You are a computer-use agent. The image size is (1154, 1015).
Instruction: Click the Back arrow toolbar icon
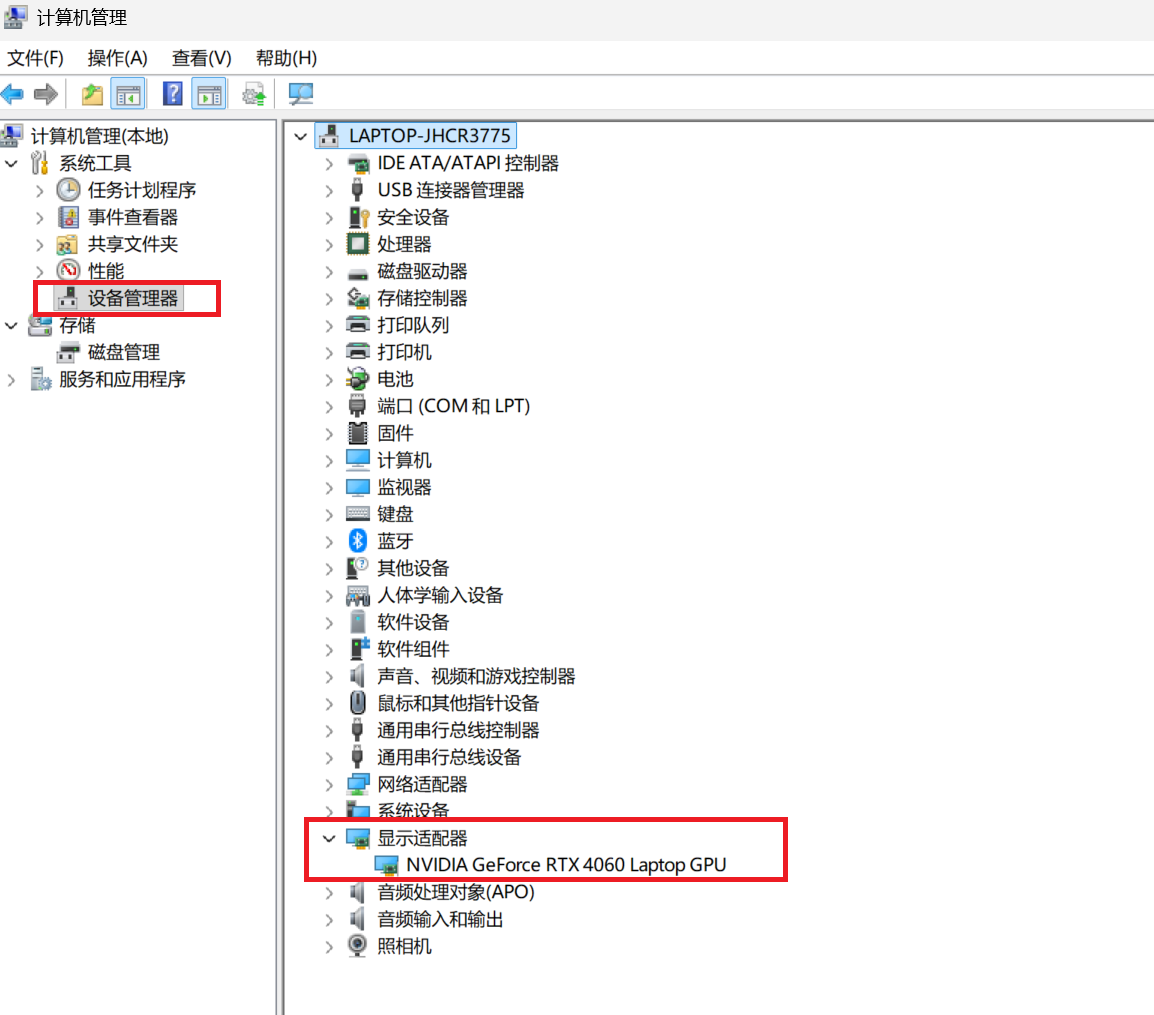tap(13, 94)
